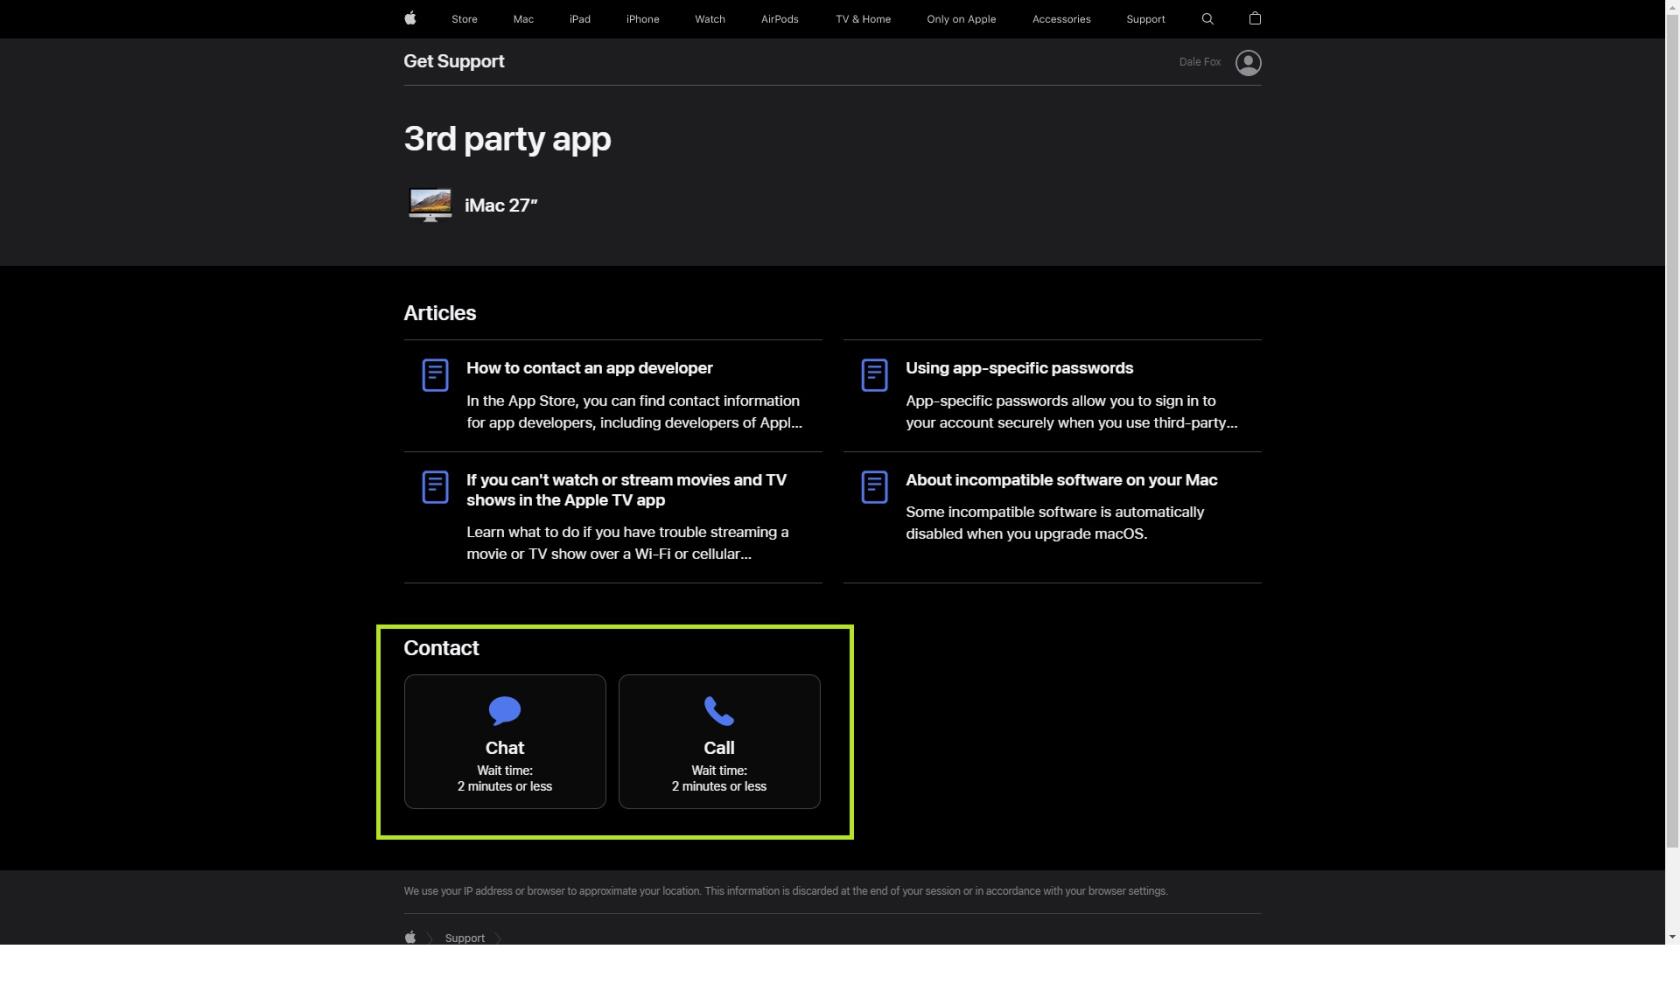Click the text 'App-specific passwords allow you to sign in'

pos(1061,401)
